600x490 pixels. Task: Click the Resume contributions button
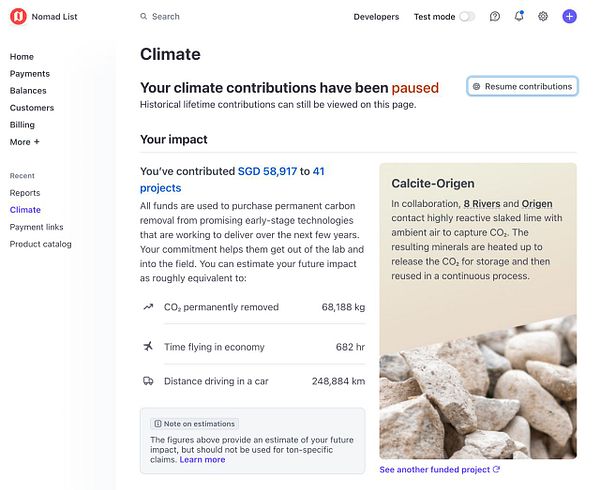tap(522, 87)
